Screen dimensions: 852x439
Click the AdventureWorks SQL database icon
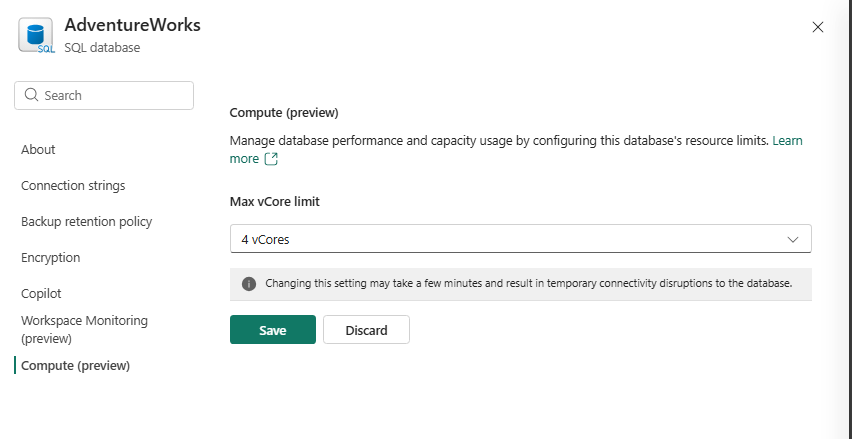click(x=36, y=35)
